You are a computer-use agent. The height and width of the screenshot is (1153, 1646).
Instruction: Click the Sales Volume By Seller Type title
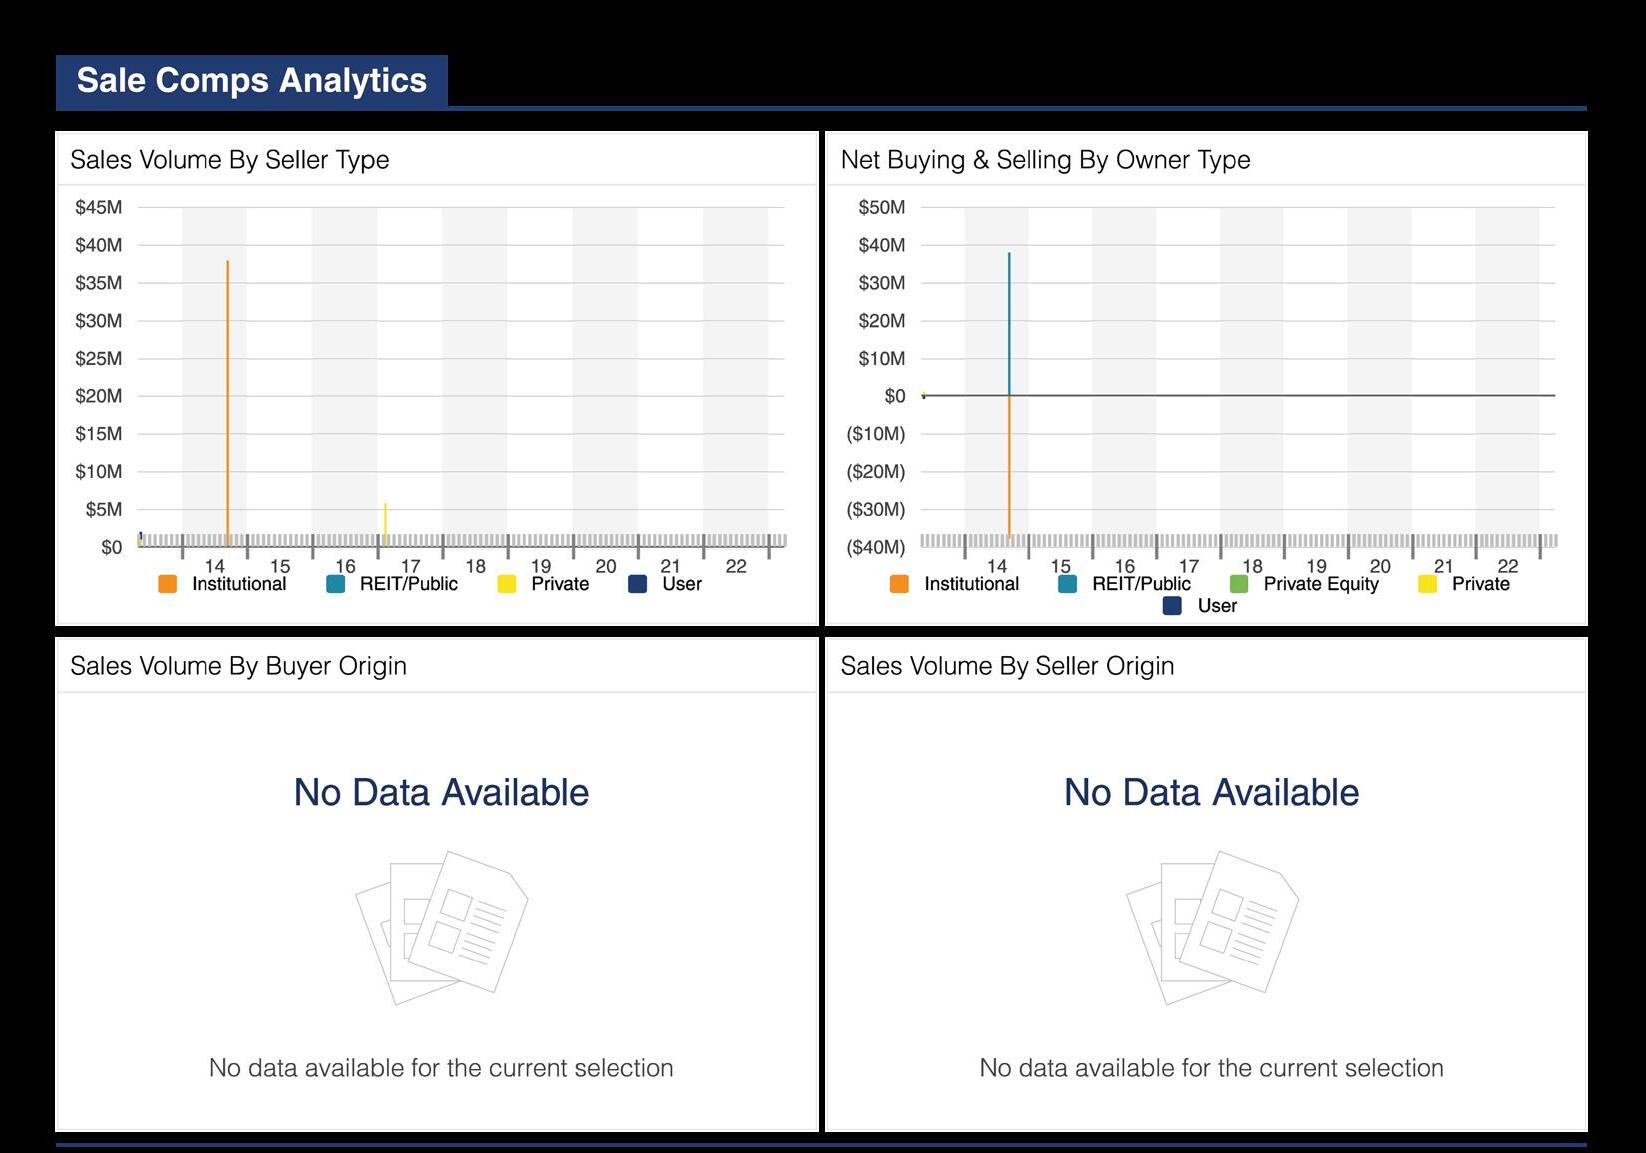(230, 160)
